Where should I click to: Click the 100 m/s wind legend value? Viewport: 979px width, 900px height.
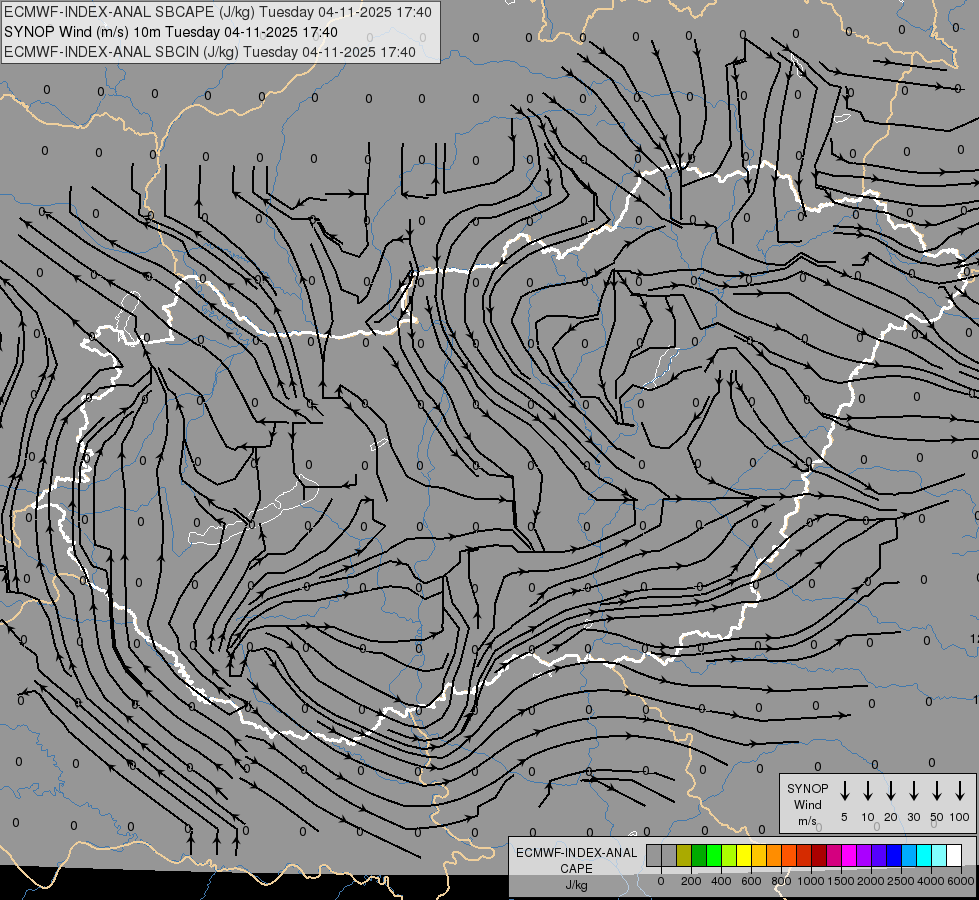[x=960, y=817]
